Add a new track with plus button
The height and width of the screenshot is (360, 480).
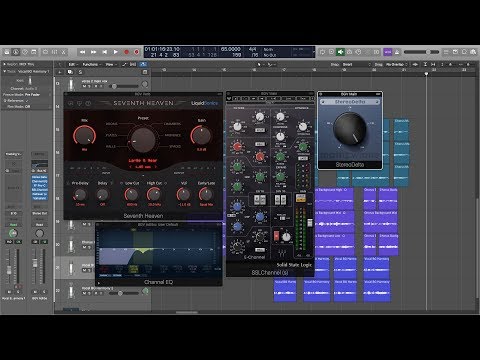pyautogui.click(x=60, y=72)
